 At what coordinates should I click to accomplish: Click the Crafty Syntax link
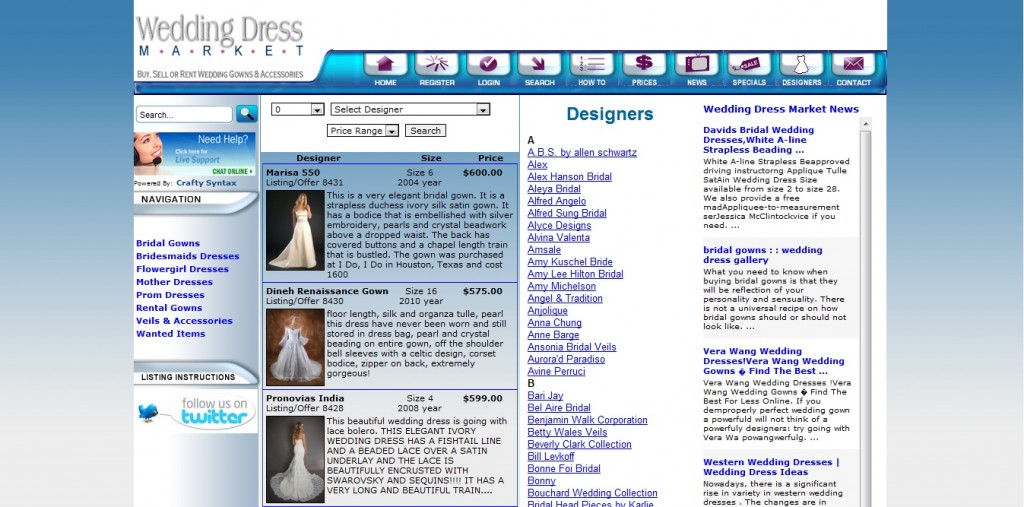coord(206,183)
